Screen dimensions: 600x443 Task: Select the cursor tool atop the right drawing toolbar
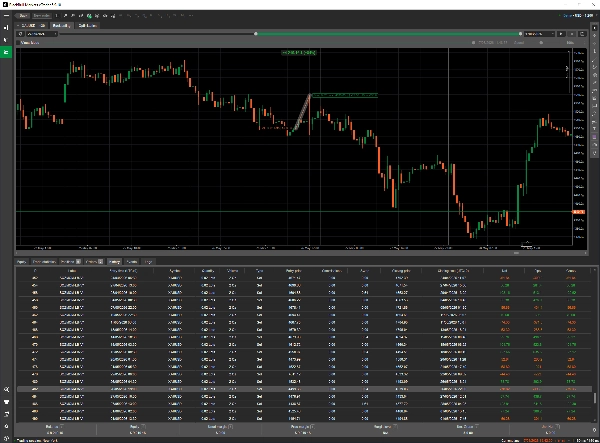point(594,28)
